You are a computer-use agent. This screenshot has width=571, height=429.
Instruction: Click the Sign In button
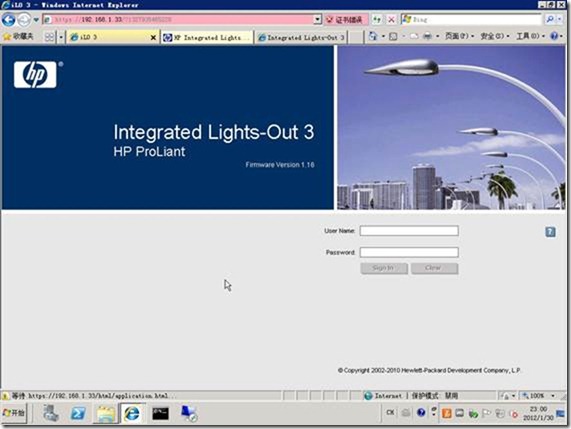click(384, 268)
